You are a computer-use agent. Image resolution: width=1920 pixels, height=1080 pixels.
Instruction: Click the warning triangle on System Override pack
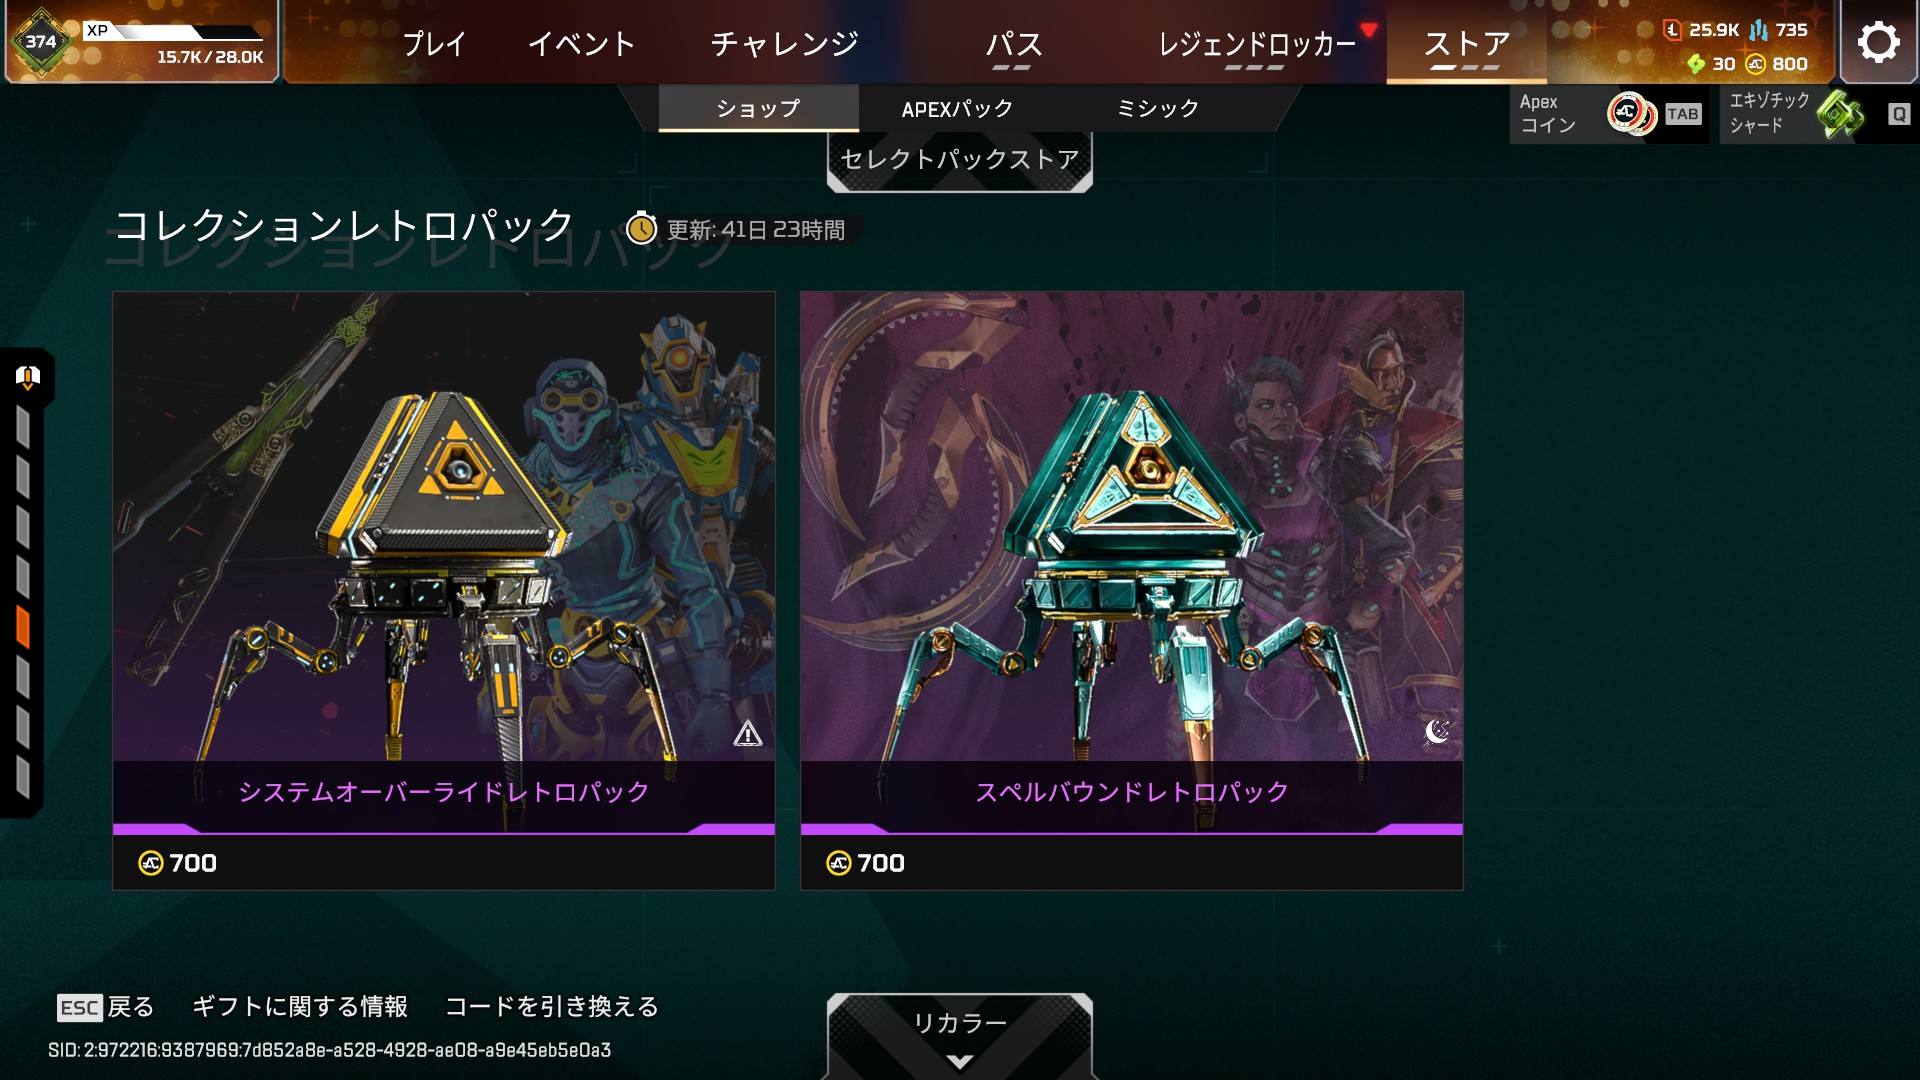pos(748,735)
